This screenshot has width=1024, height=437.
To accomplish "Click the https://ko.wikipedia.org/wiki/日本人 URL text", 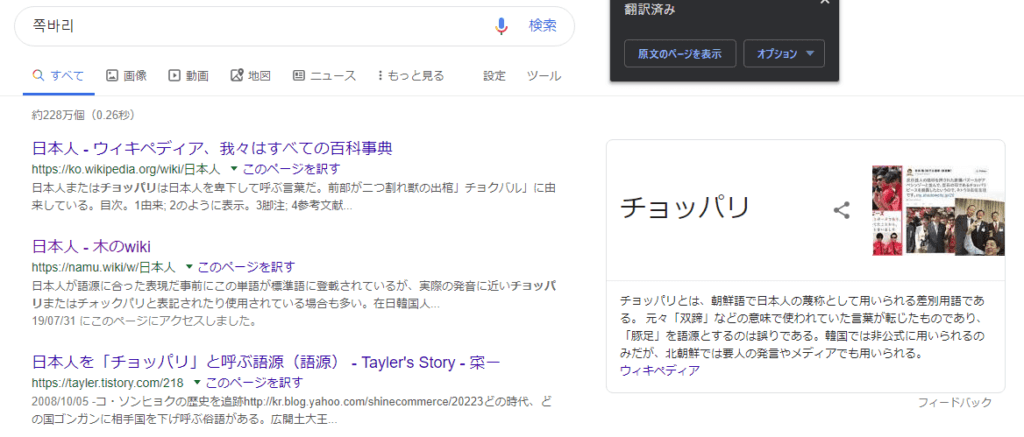I will pyautogui.click(x=126, y=169).
